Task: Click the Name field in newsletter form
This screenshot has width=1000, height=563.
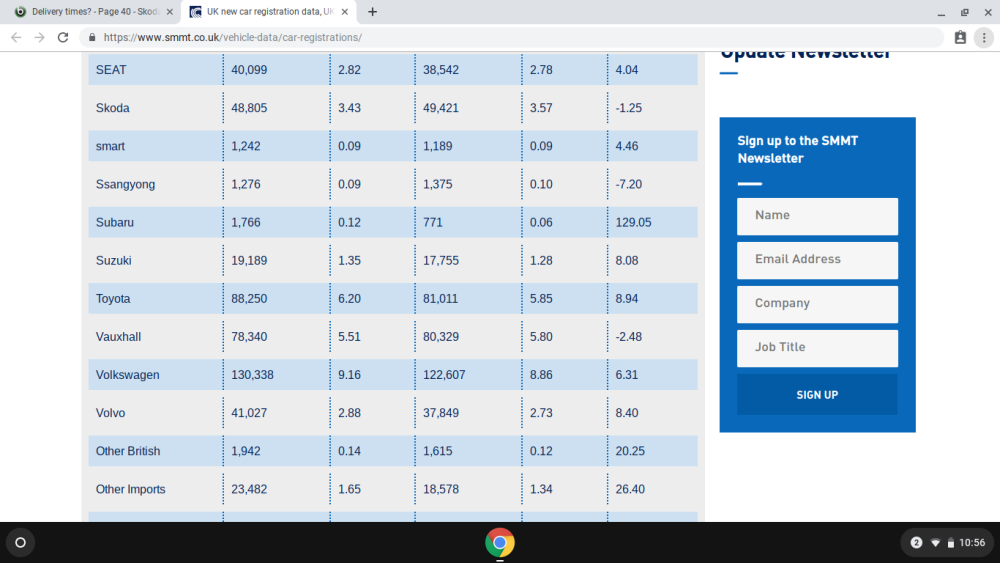Action: [818, 216]
